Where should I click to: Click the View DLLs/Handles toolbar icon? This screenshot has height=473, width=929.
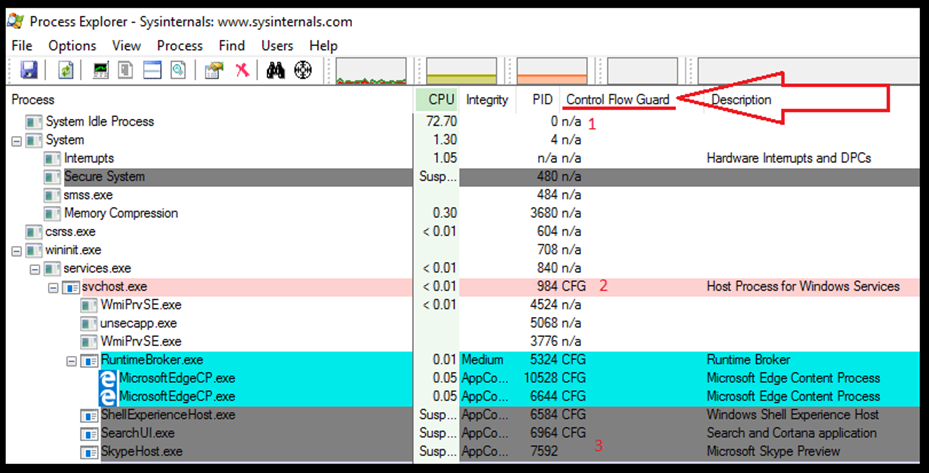pyautogui.click(x=178, y=71)
